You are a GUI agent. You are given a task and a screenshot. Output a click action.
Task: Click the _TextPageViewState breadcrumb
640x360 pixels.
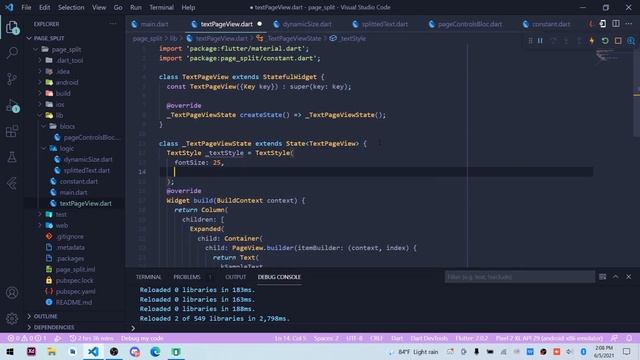point(294,38)
